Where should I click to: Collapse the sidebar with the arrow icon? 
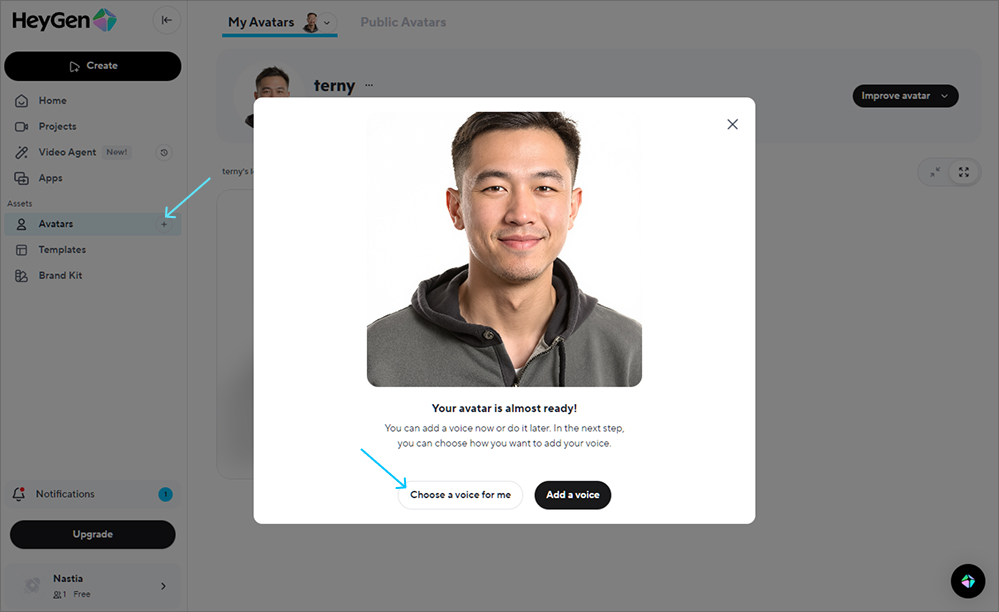(166, 20)
